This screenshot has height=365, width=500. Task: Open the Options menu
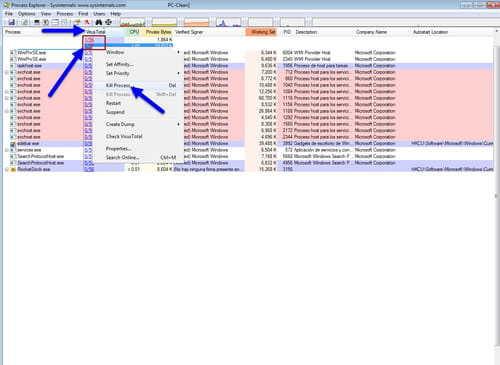point(27,14)
